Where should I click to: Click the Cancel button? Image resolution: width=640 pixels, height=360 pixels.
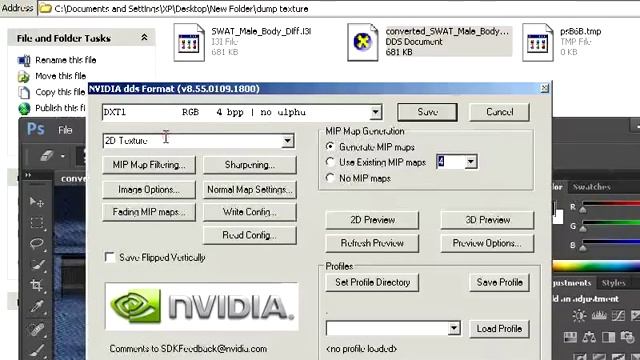coord(500,112)
